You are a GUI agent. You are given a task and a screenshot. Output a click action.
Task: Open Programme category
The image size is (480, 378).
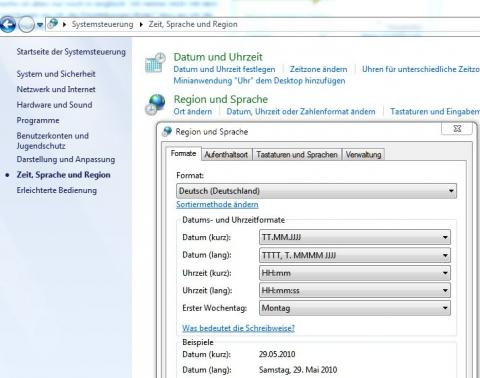point(38,120)
